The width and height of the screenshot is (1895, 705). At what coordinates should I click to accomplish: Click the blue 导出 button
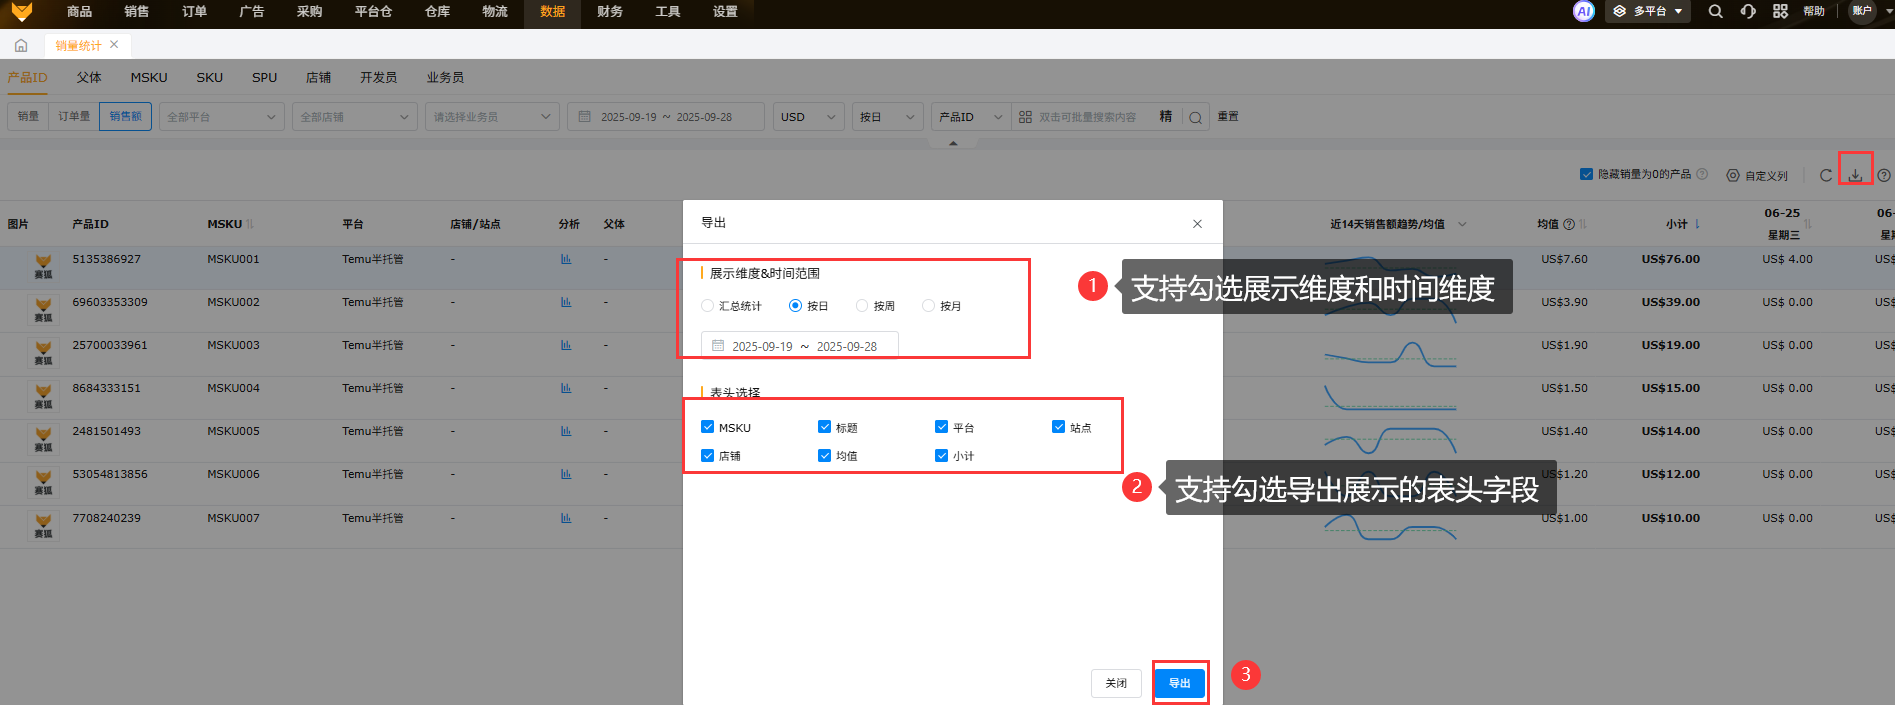[x=1180, y=683]
